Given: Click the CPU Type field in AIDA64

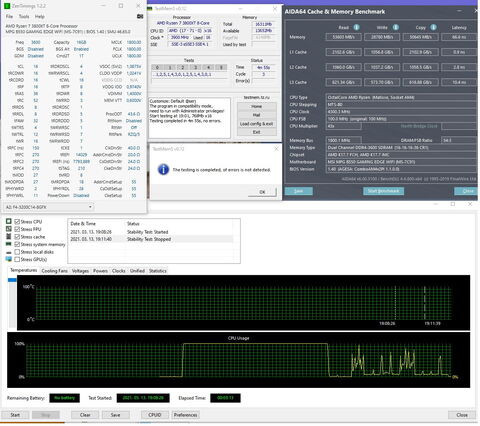Looking at the screenshot, I should 402,97.
